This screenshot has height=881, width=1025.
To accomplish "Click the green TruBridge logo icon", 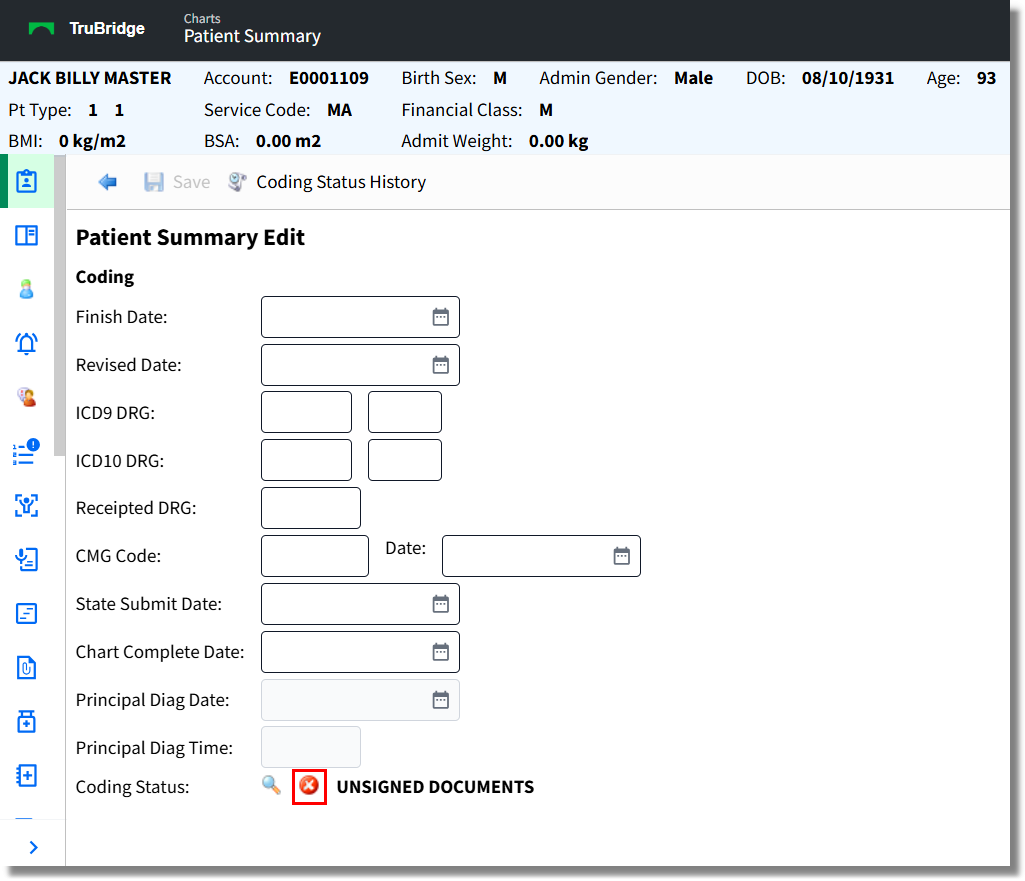I will (x=41, y=29).
